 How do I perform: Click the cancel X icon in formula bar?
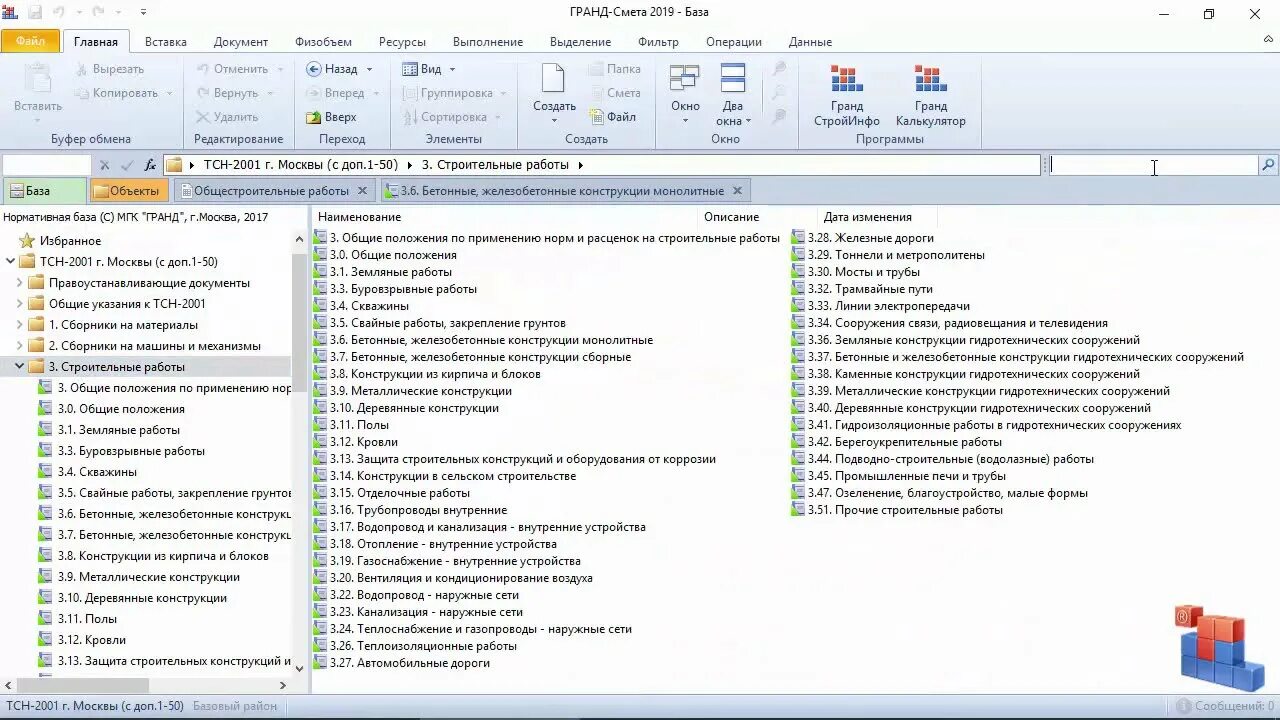click(x=104, y=165)
